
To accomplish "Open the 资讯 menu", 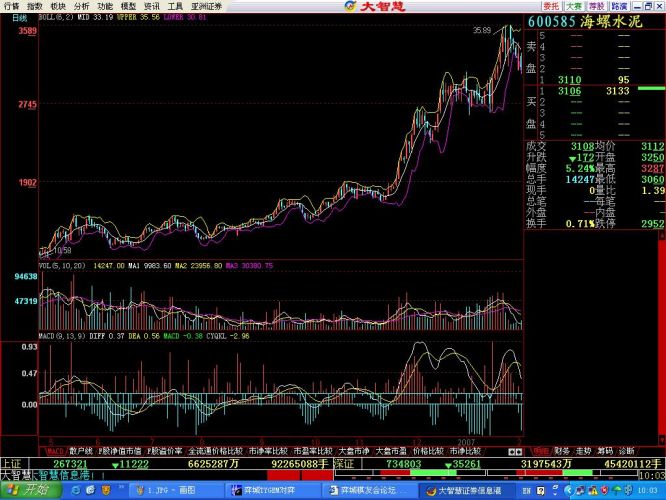I will tap(152, 6).
